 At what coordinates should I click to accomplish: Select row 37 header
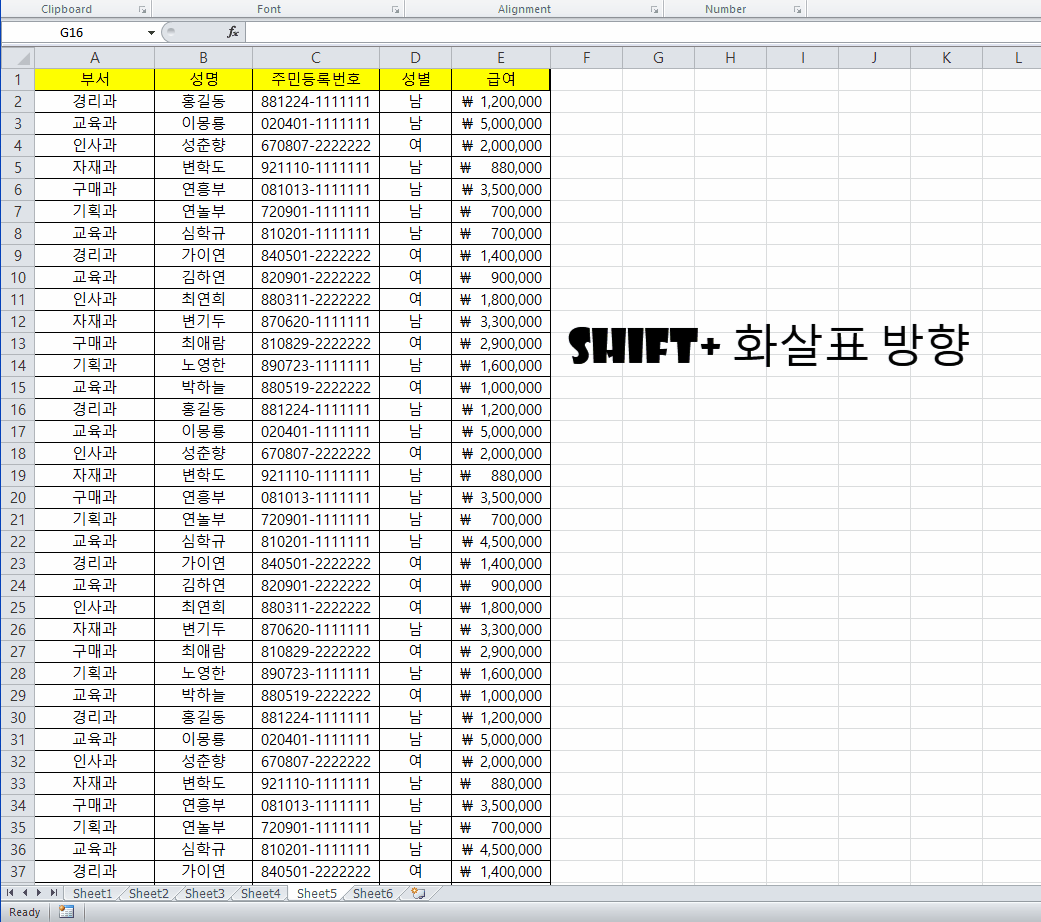click(x=18, y=872)
